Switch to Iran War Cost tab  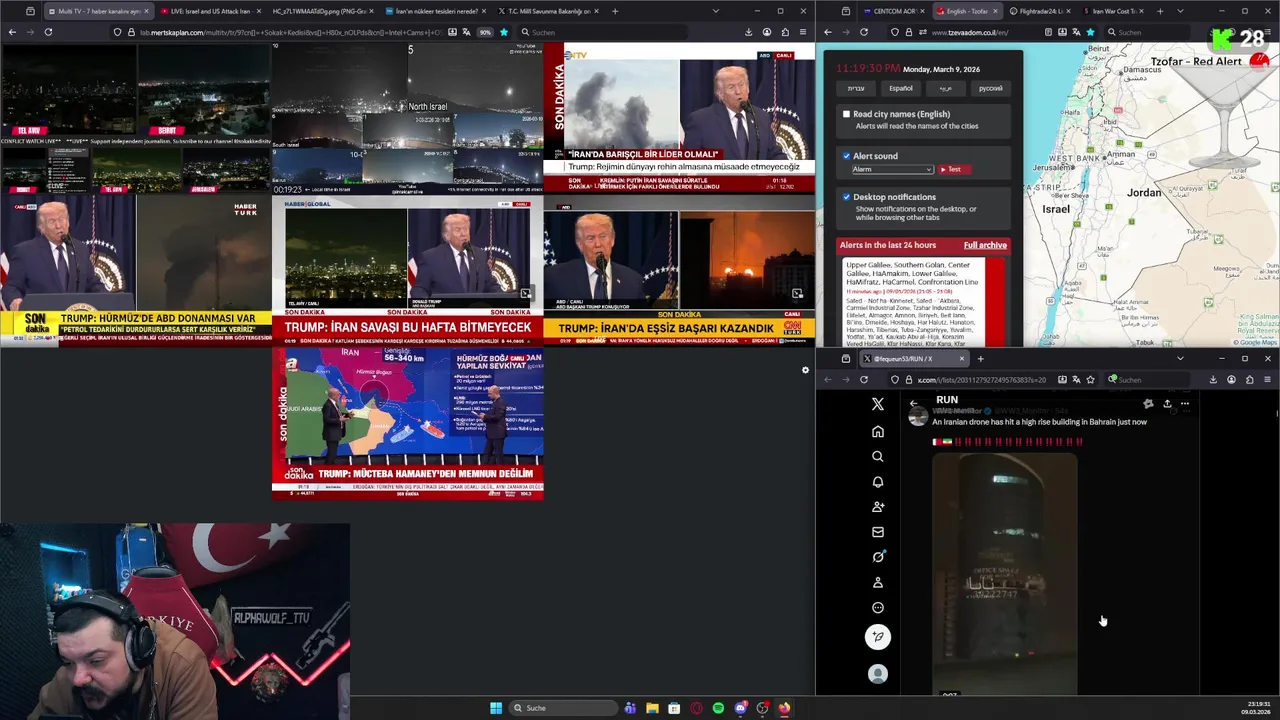pos(1112,11)
